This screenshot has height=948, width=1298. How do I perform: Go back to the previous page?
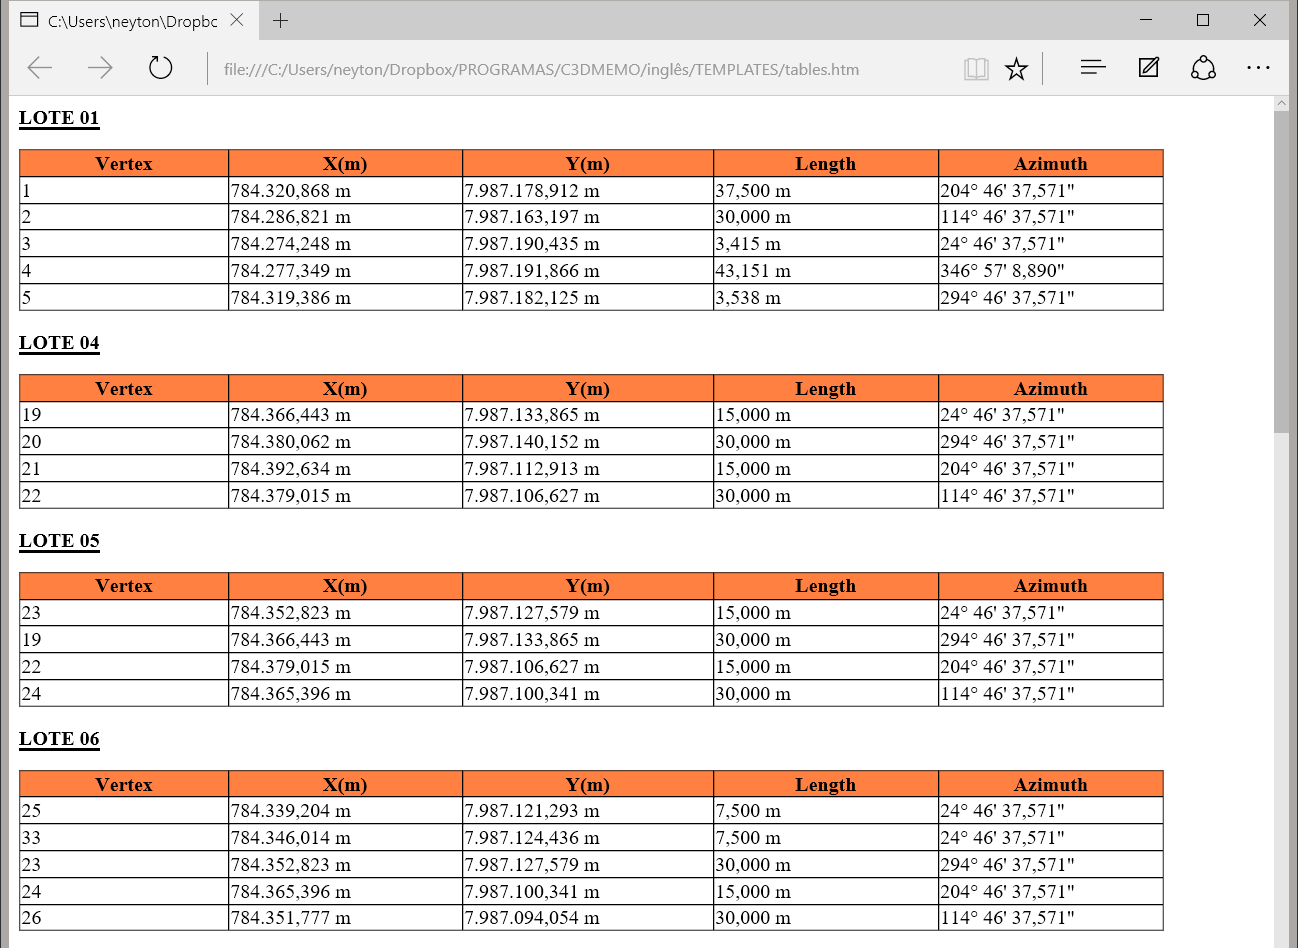pos(40,68)
